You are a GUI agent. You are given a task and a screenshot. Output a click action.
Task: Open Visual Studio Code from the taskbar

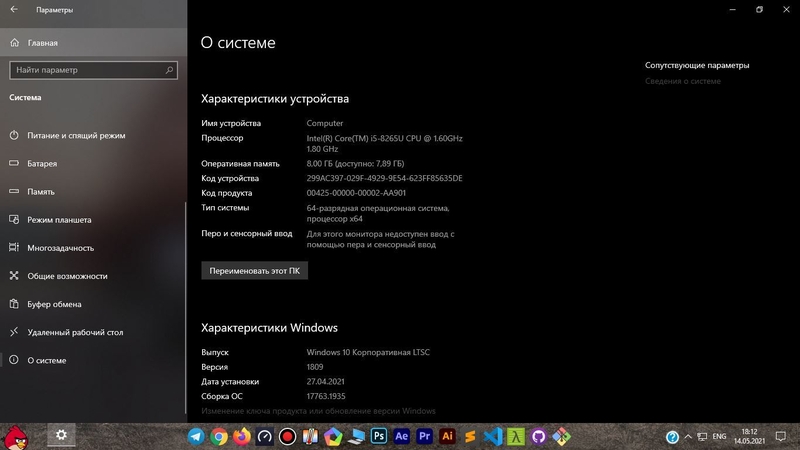[493, 436]
